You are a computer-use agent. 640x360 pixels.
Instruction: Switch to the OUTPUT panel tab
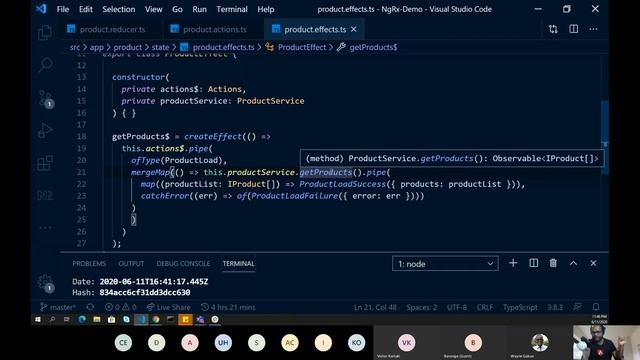tap(131, 264)
